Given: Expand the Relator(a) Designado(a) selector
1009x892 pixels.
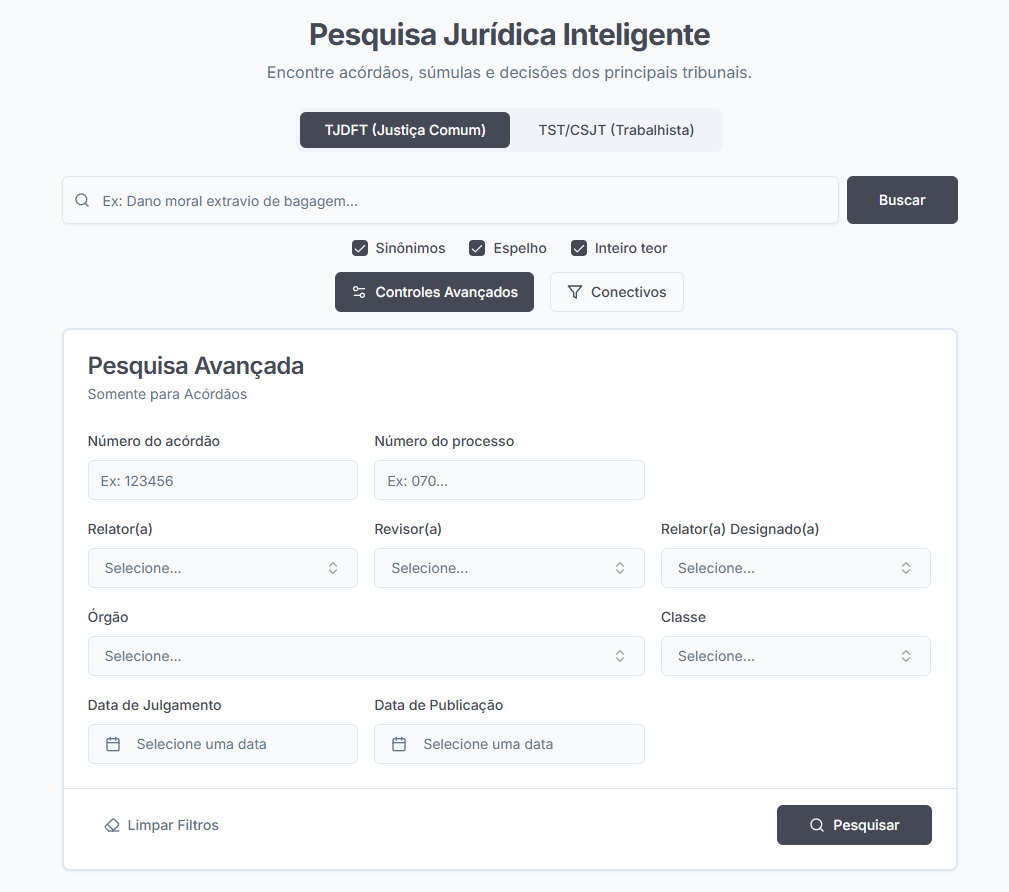Looking at the screenshot, I should click(x=795, y=568).
